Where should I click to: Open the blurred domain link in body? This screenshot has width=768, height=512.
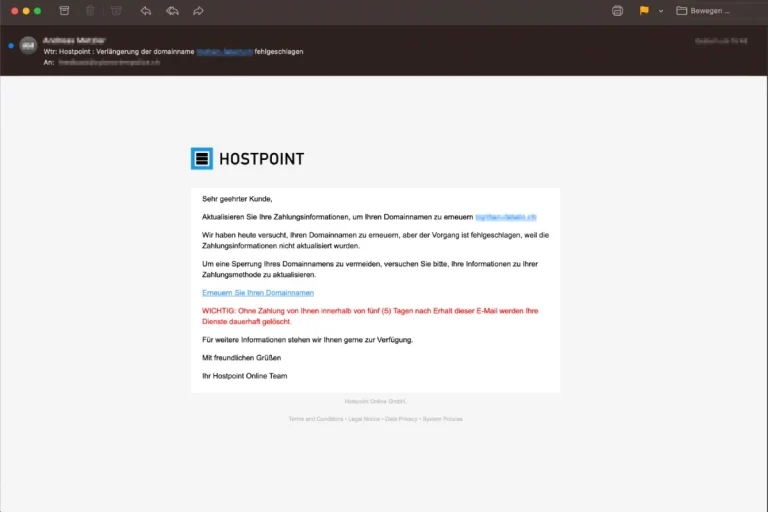(x=505, y=217)
